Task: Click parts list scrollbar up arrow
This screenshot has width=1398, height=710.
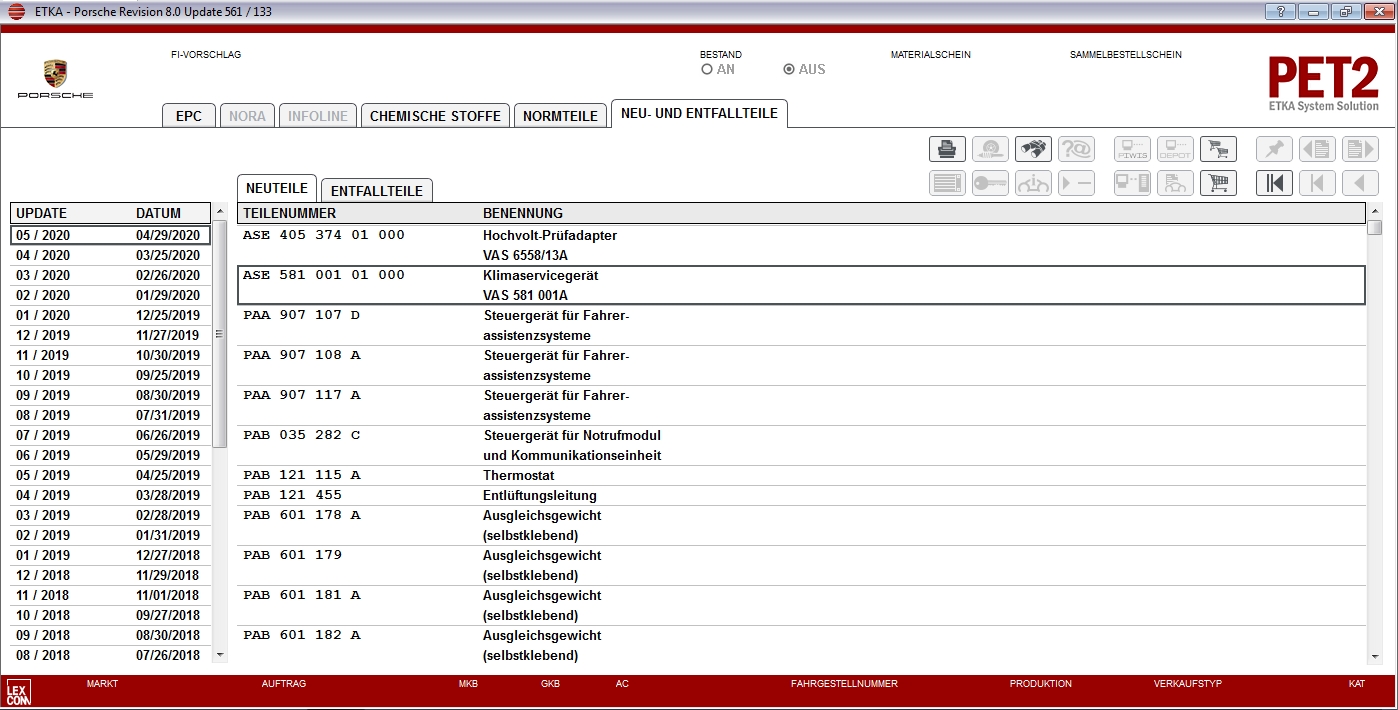Action: tap(1375, 211)
